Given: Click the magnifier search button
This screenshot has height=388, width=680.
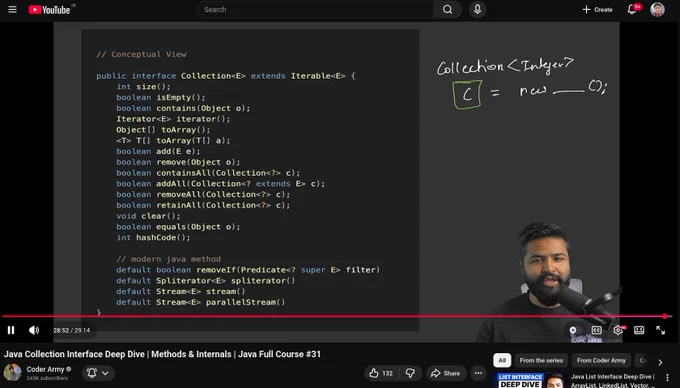Looking at the screenshot, I should [x=448, y=10].
